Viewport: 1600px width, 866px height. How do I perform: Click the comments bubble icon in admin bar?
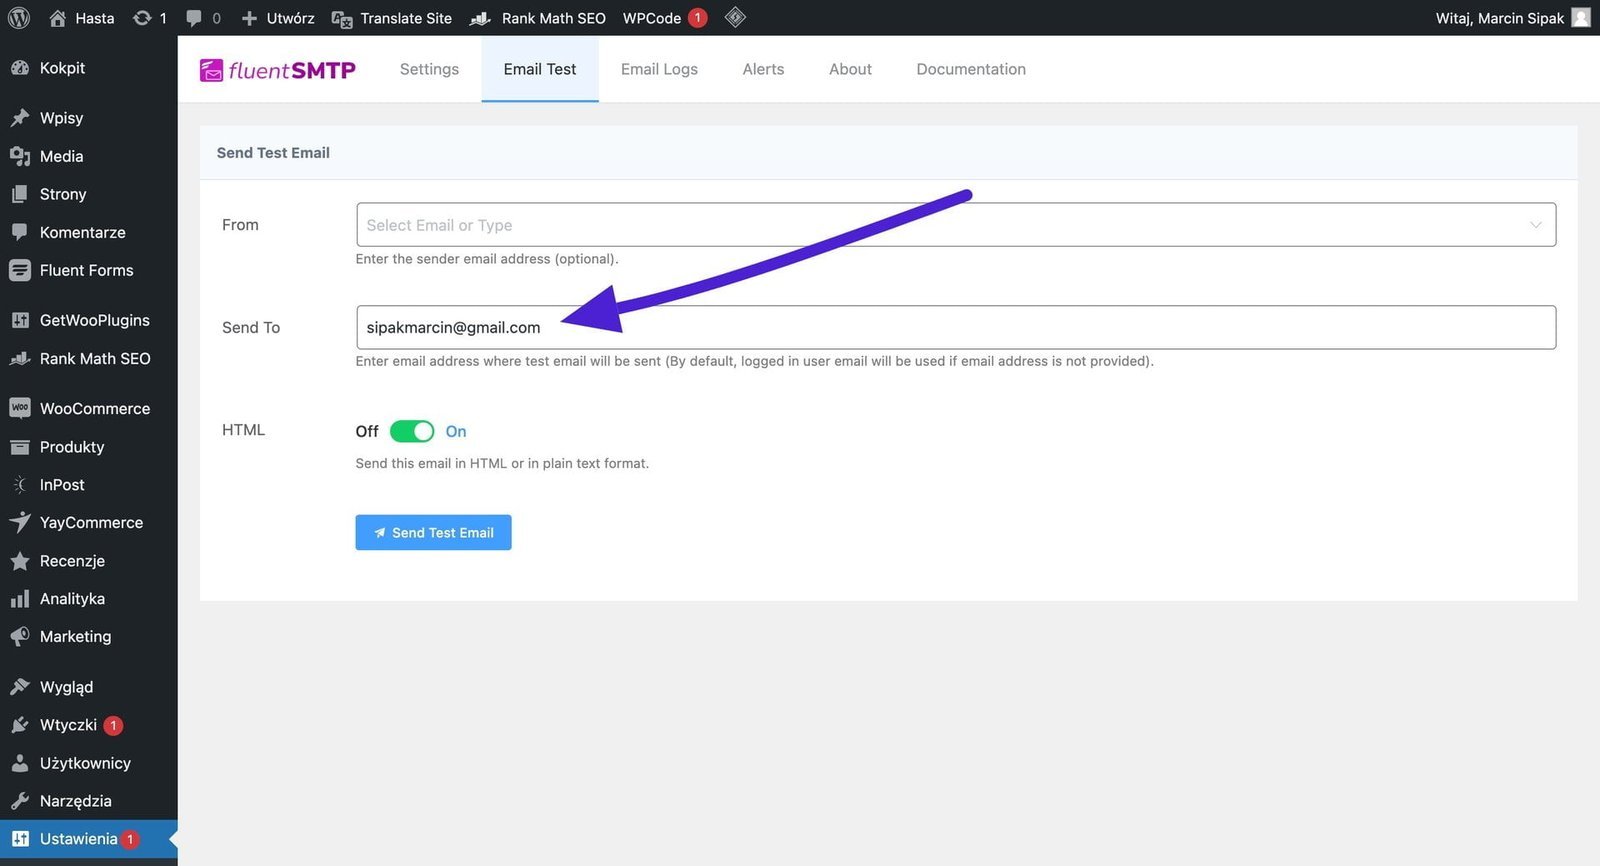(x=194, y=18)
